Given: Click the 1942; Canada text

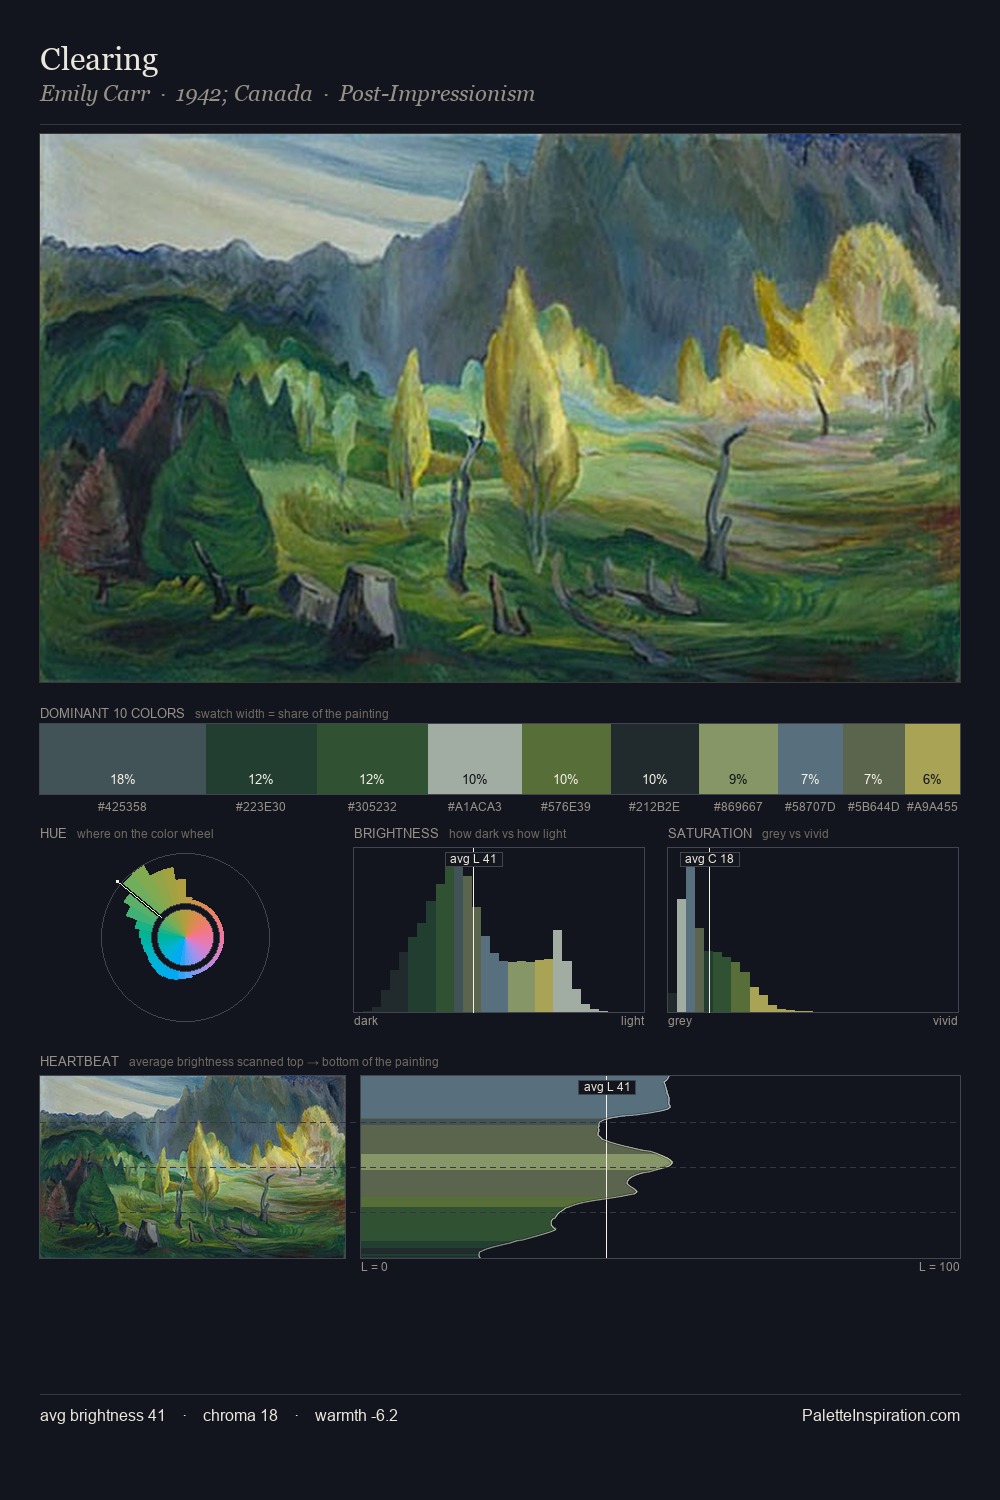Looking at the screenshot, I should [244, 94].
